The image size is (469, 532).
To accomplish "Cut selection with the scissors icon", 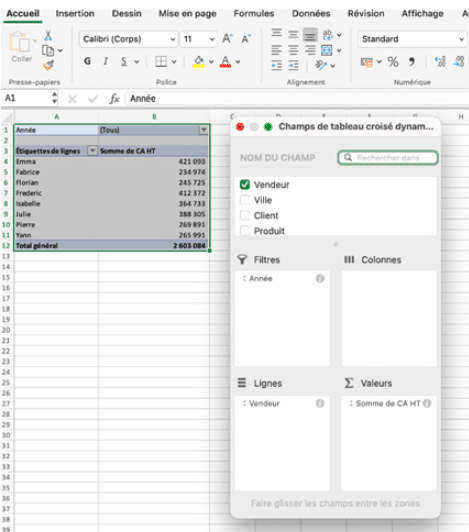I will 48,35.
